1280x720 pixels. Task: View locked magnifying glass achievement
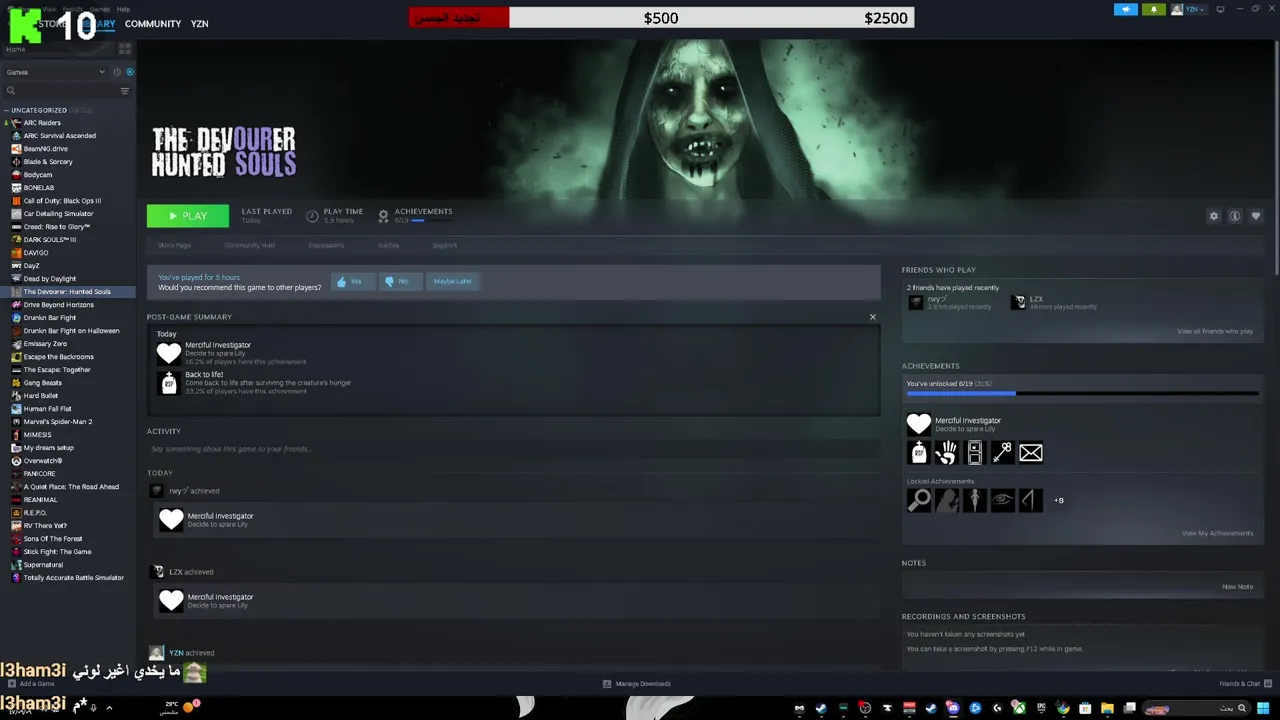pos(918,500)
